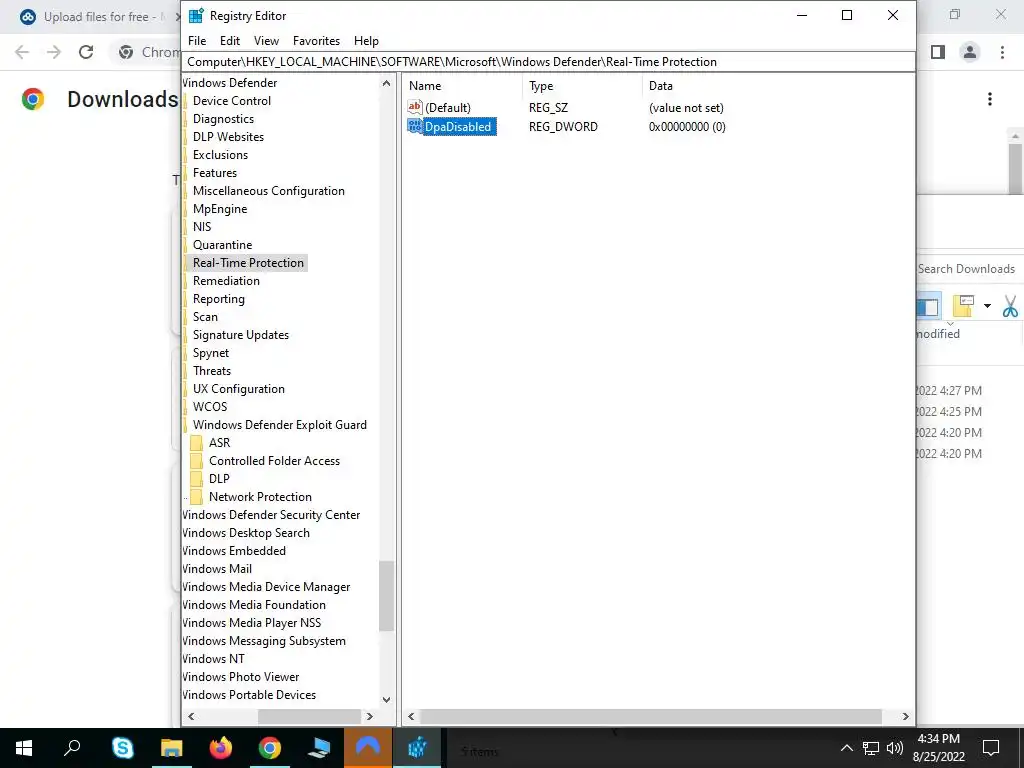
Task: Open the Help menu in Registry Editor
Action: tap(366, 40)
